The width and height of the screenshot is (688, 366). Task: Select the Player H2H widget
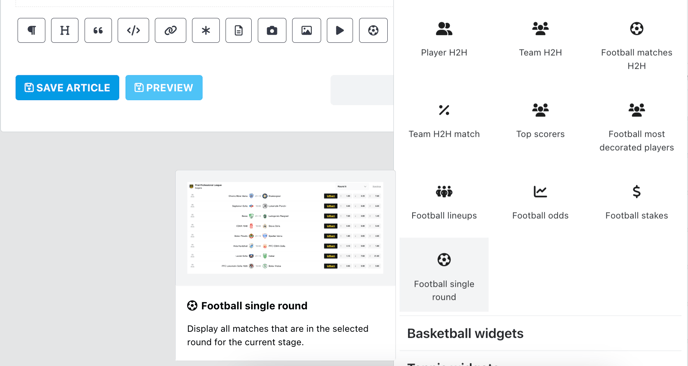pos(444,39)
